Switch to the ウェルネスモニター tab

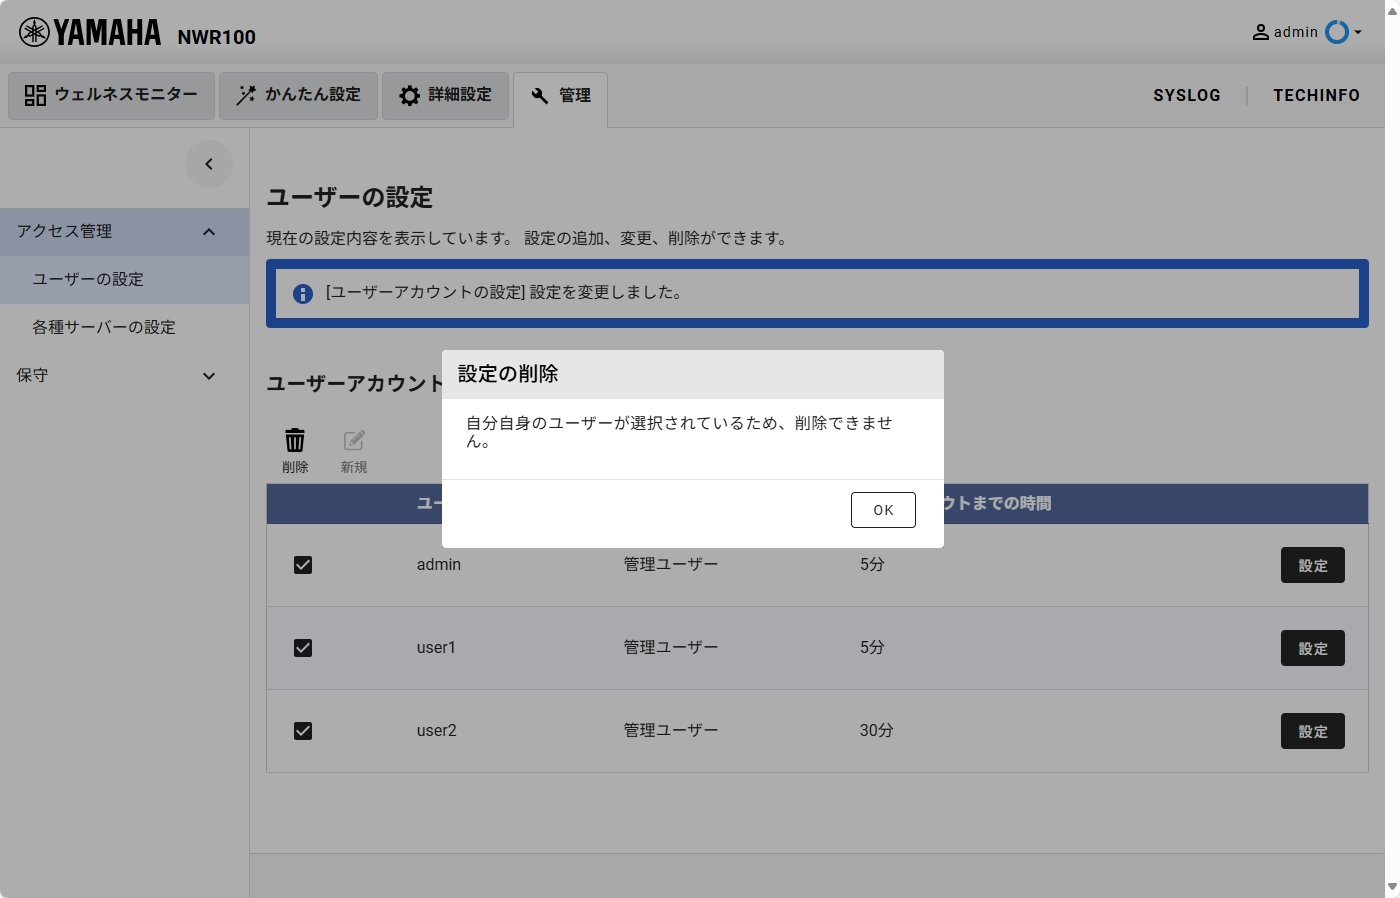pos(110,95)
